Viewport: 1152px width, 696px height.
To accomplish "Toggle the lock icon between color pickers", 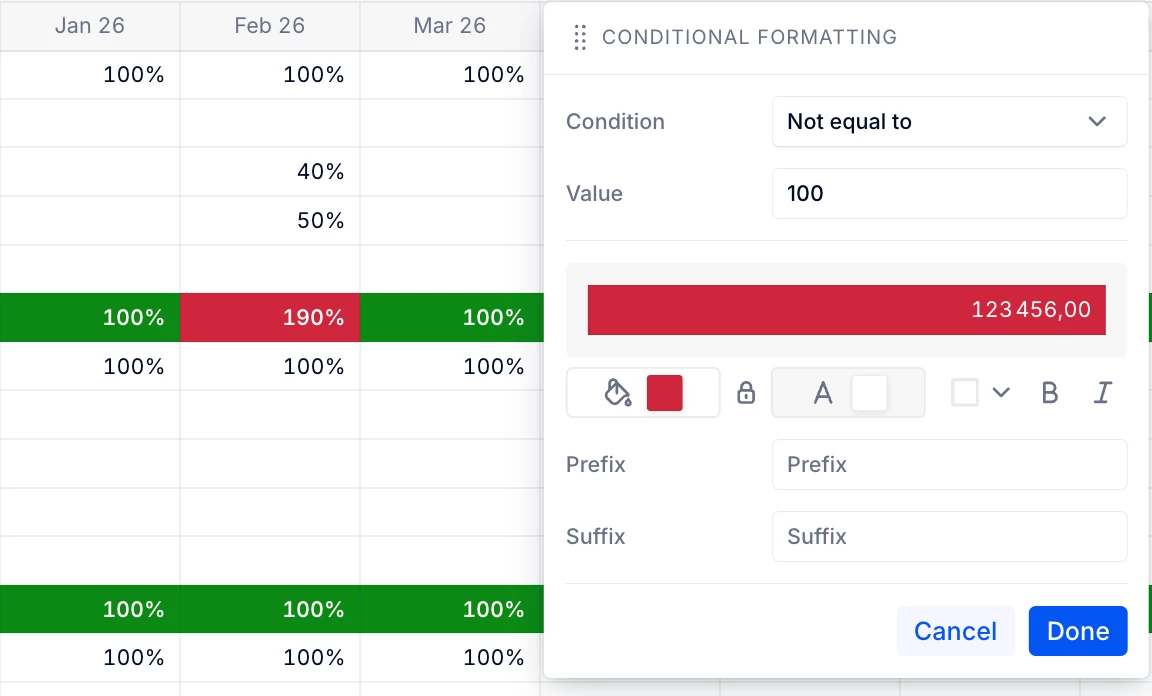I will tap(746, 393).
